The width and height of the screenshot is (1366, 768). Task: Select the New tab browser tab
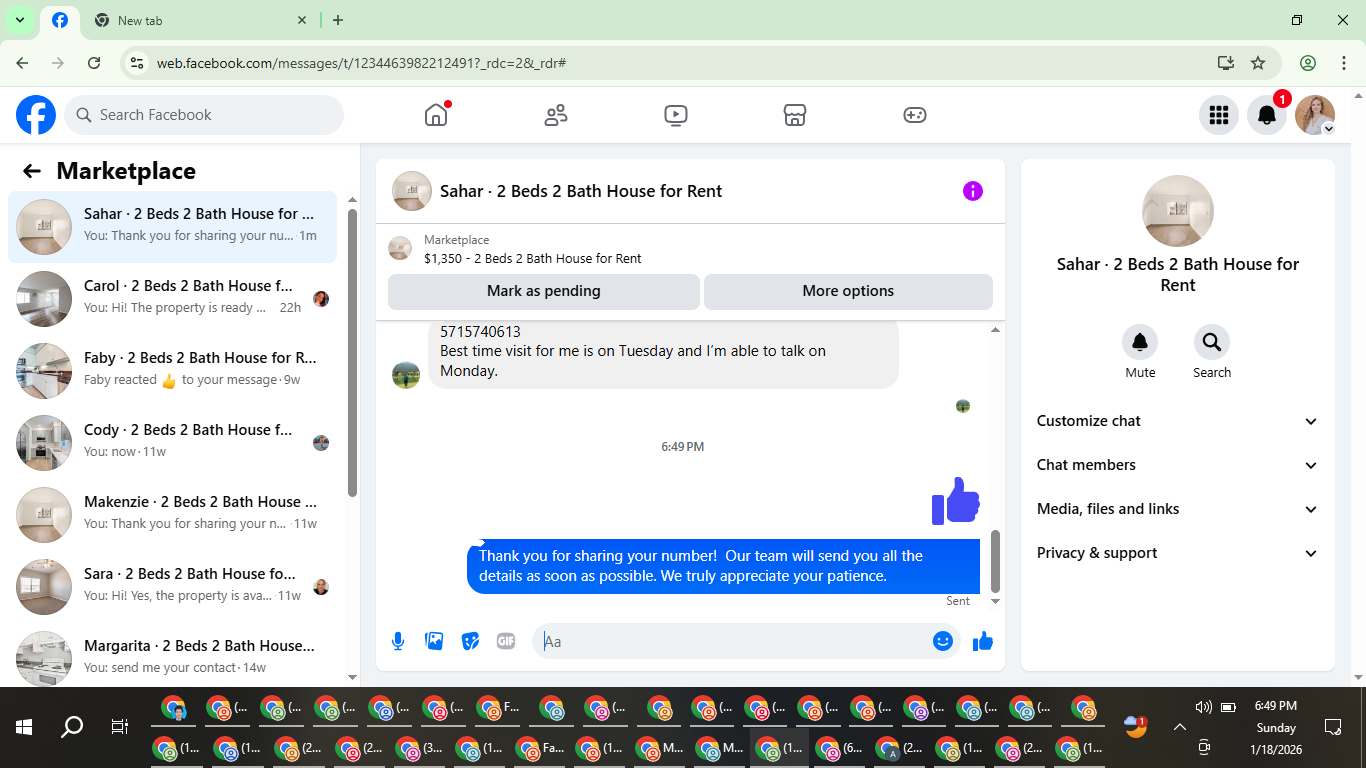tap(201, 20)
